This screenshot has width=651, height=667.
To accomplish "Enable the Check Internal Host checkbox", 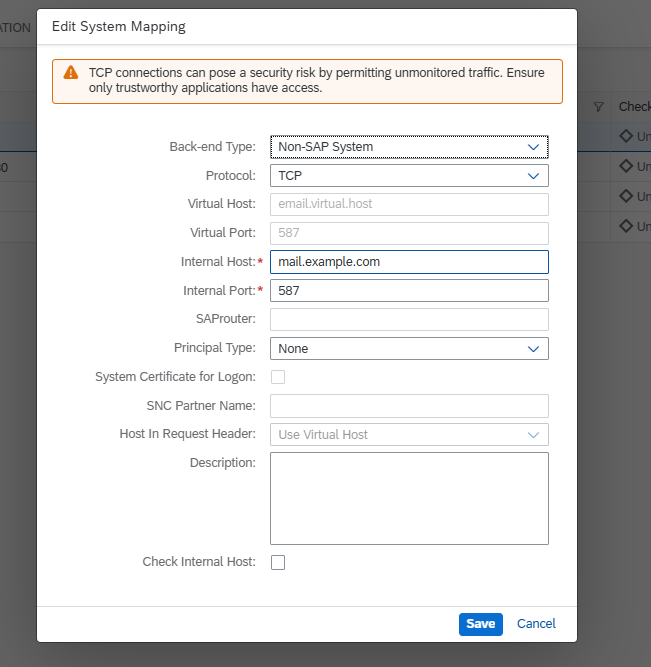I will click(x=278, y=562).
